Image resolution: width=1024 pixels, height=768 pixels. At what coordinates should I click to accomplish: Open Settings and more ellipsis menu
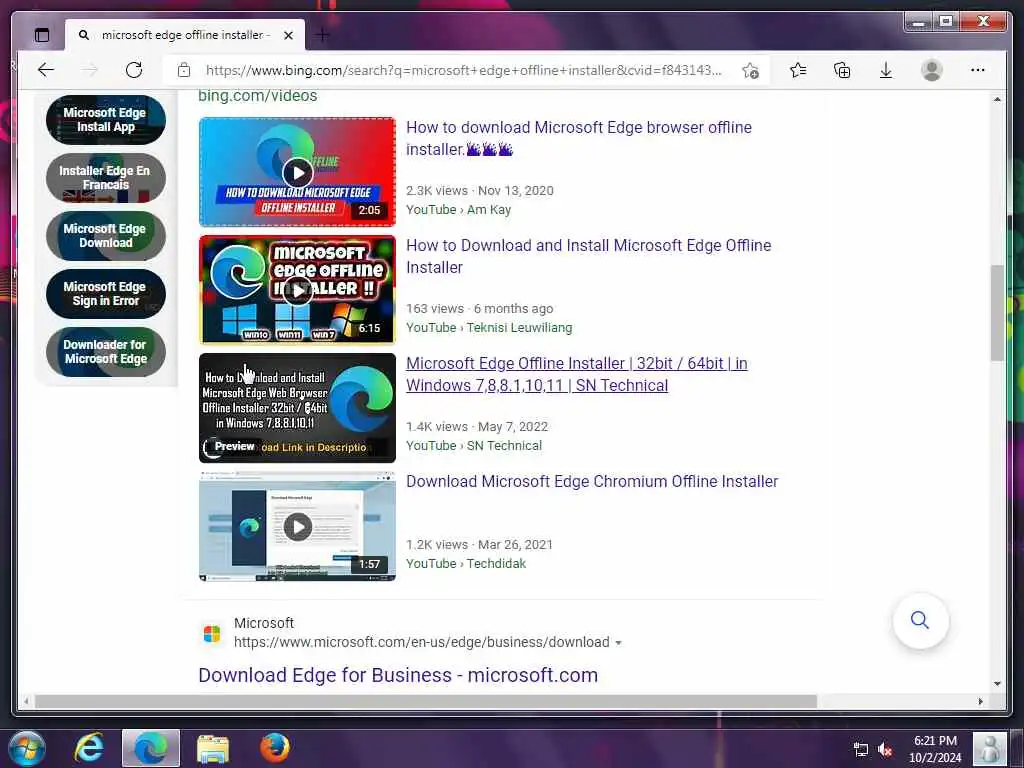pos(977,70)
